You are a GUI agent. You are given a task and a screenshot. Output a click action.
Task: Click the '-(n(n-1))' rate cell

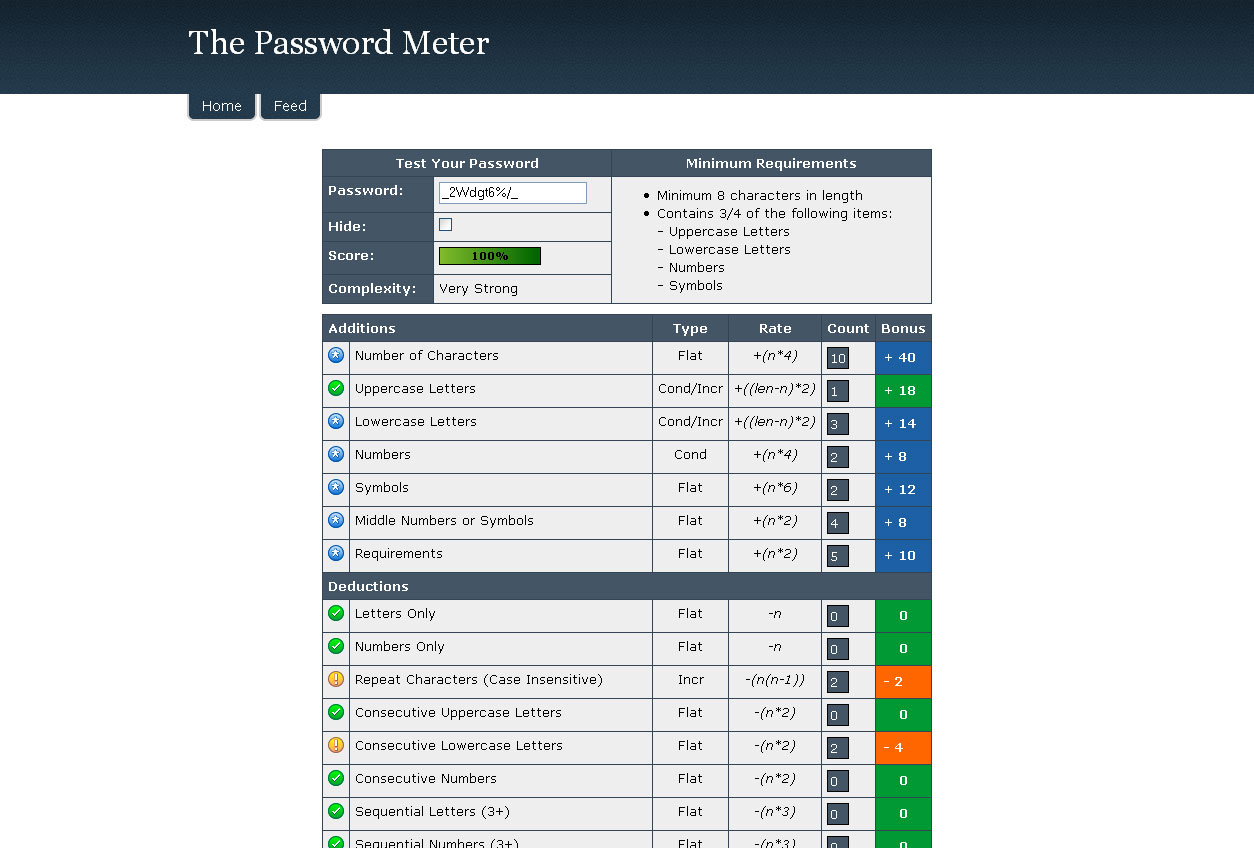775,680
